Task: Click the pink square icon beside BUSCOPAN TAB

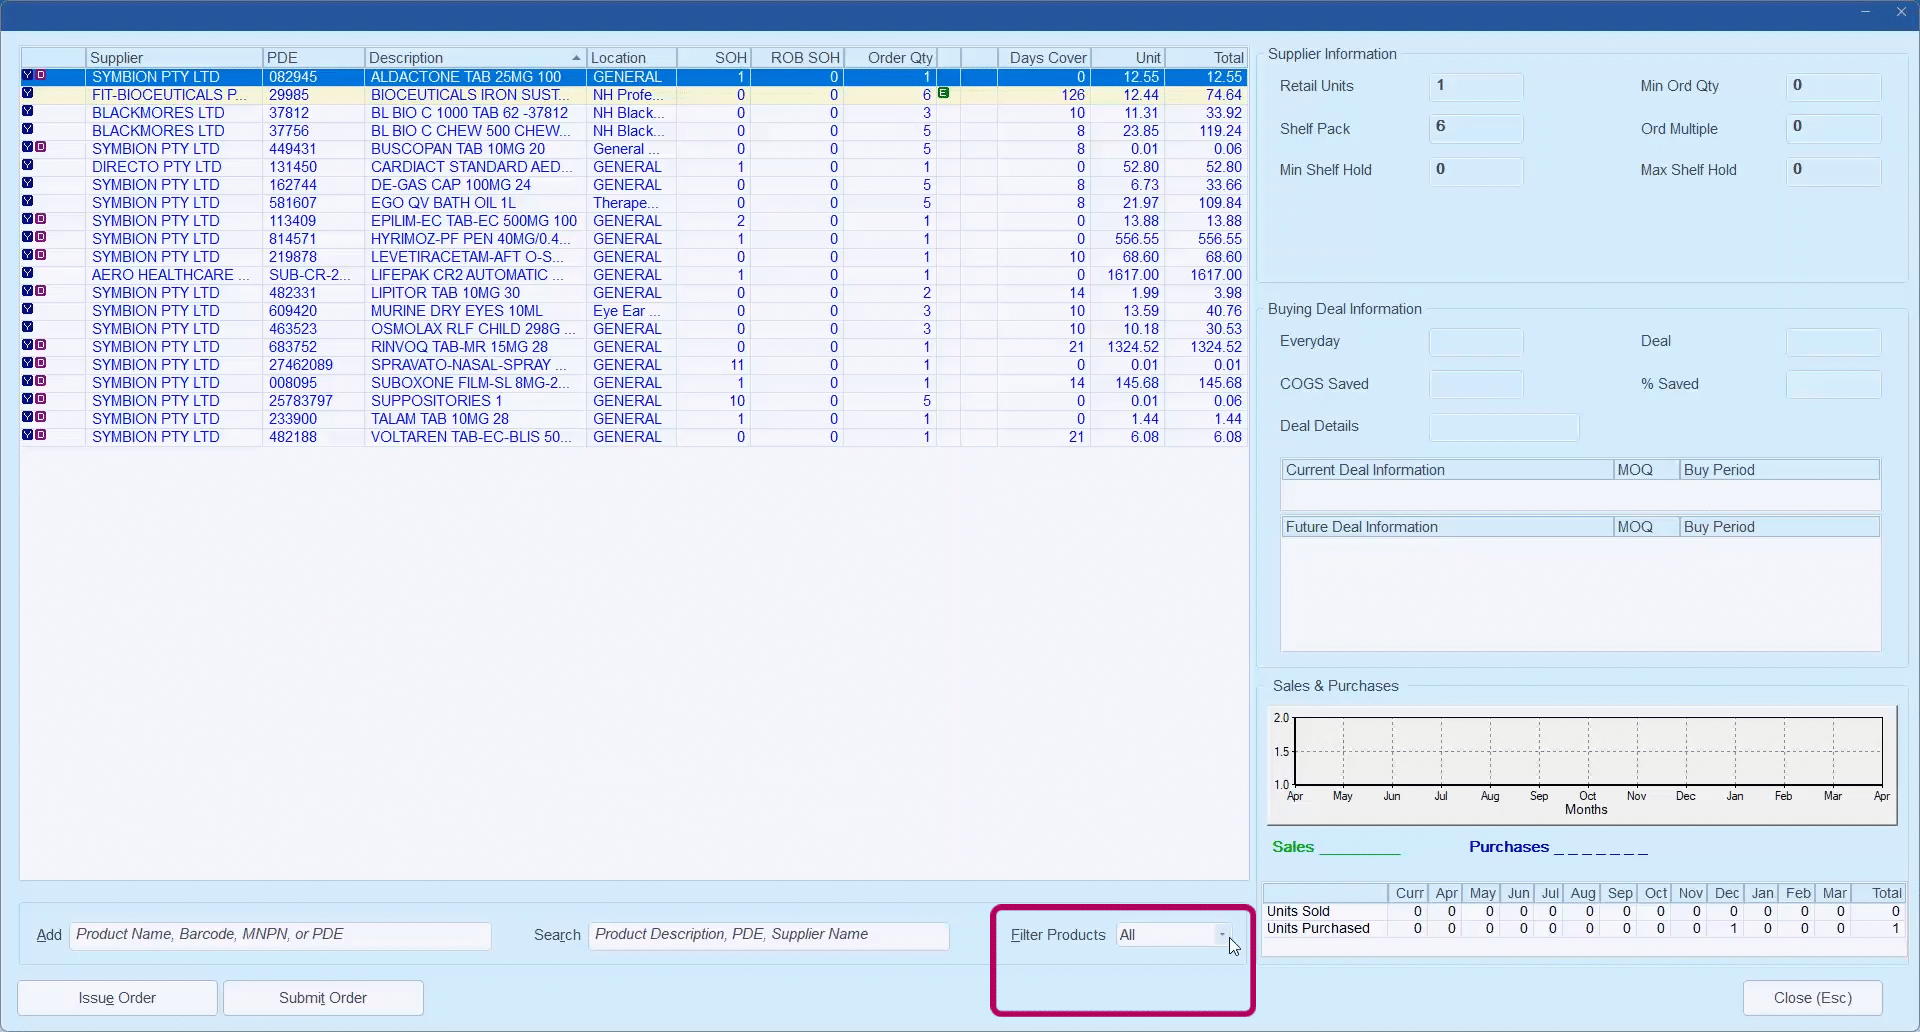Action: [x=41, y=147]
